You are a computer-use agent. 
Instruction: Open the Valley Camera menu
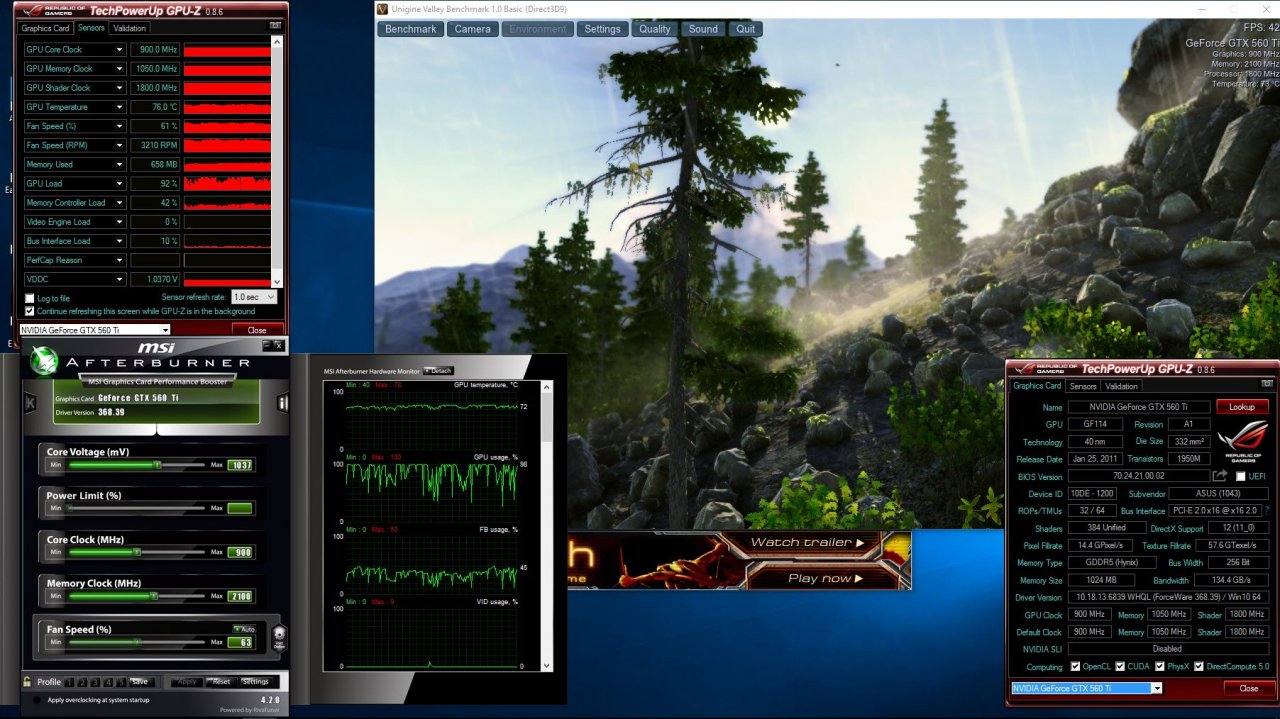coord(473,29)
